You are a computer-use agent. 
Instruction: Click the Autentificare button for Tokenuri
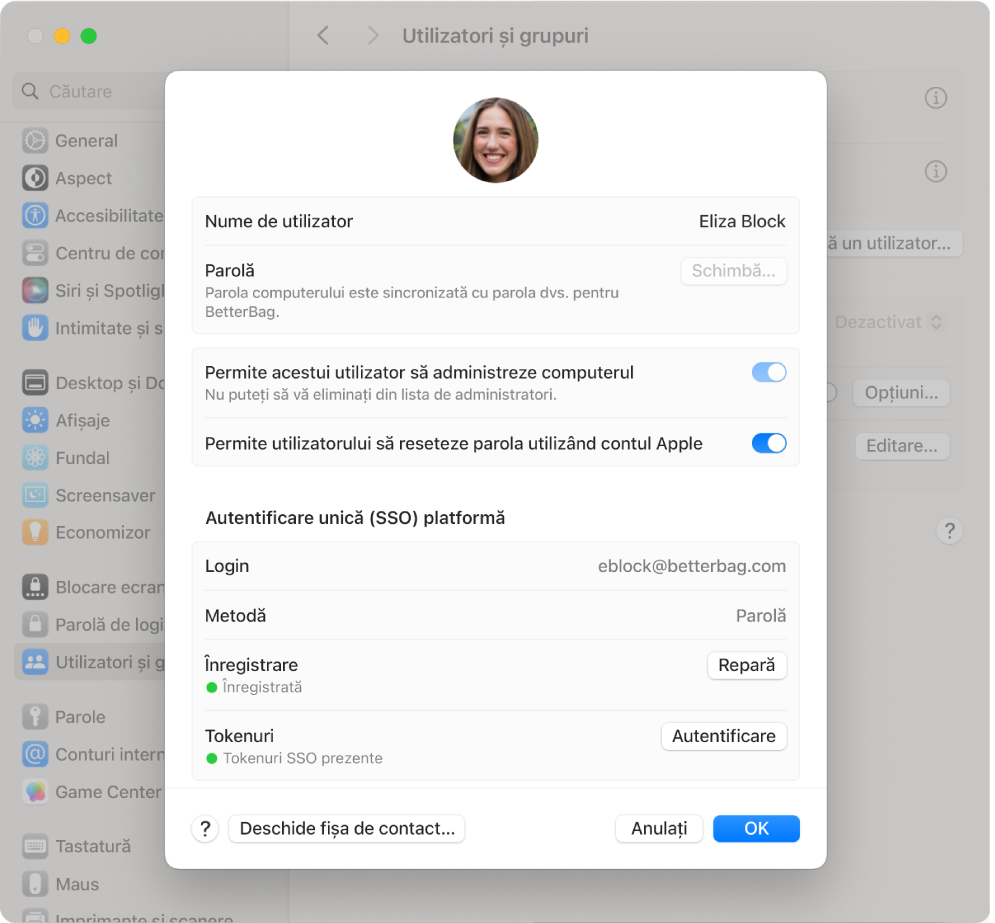pos(723,736)
